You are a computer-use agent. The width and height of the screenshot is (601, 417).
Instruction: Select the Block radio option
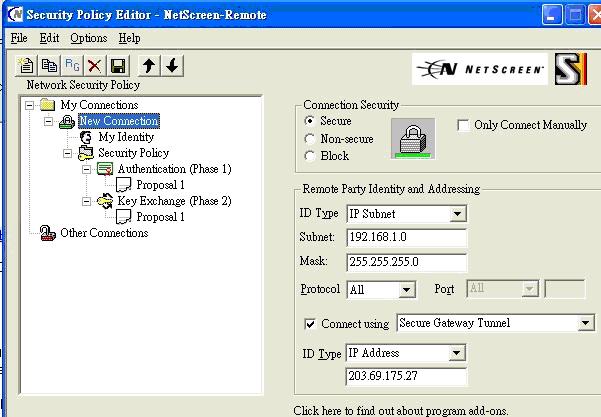(x=310, y=156)
